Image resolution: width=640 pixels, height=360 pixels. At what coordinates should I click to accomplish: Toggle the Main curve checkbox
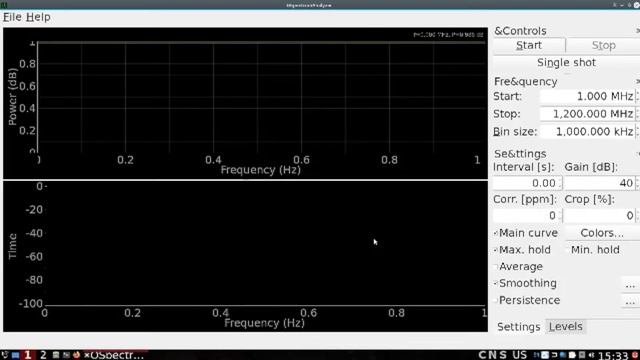tap(496, 233)
